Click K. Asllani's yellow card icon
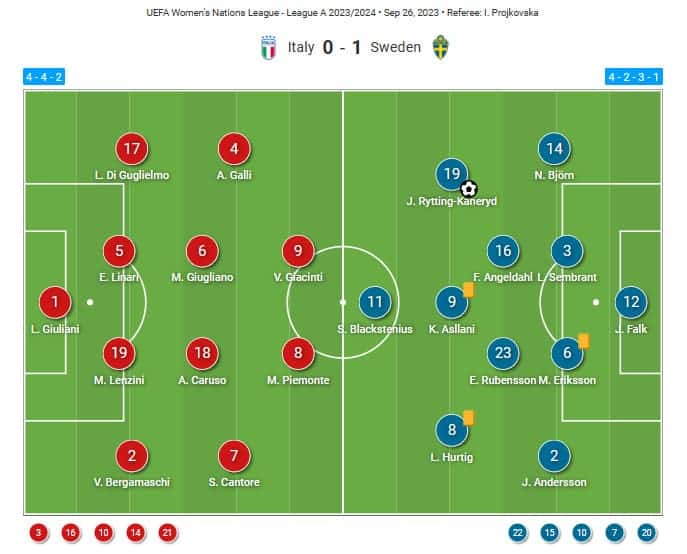Viewport: 687px width, 554px height. (468, 289)
